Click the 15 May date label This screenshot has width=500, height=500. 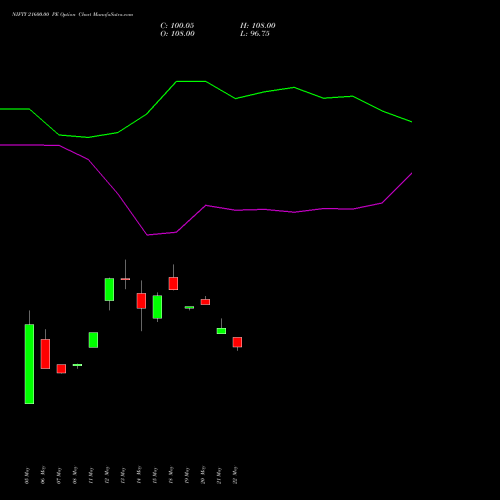pyautogui.click(x=155, y=475)
